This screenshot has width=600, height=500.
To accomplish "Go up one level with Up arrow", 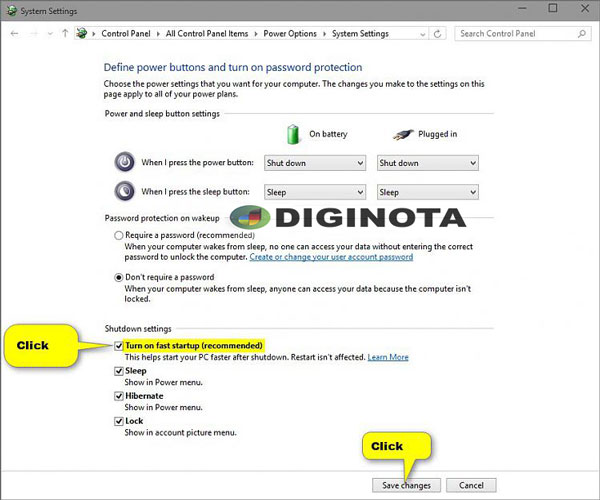I will (x=65, y=34).
